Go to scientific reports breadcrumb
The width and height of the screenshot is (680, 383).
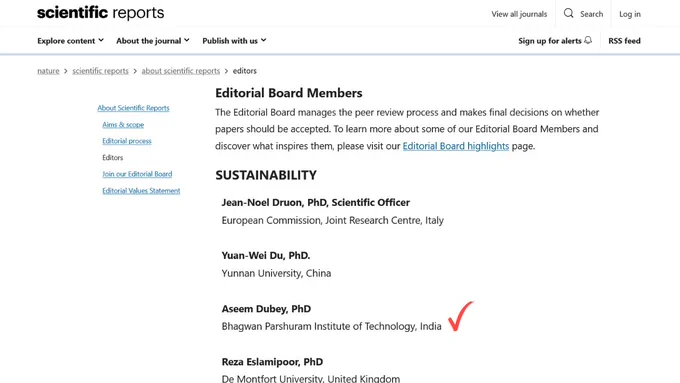click(100, 71)
